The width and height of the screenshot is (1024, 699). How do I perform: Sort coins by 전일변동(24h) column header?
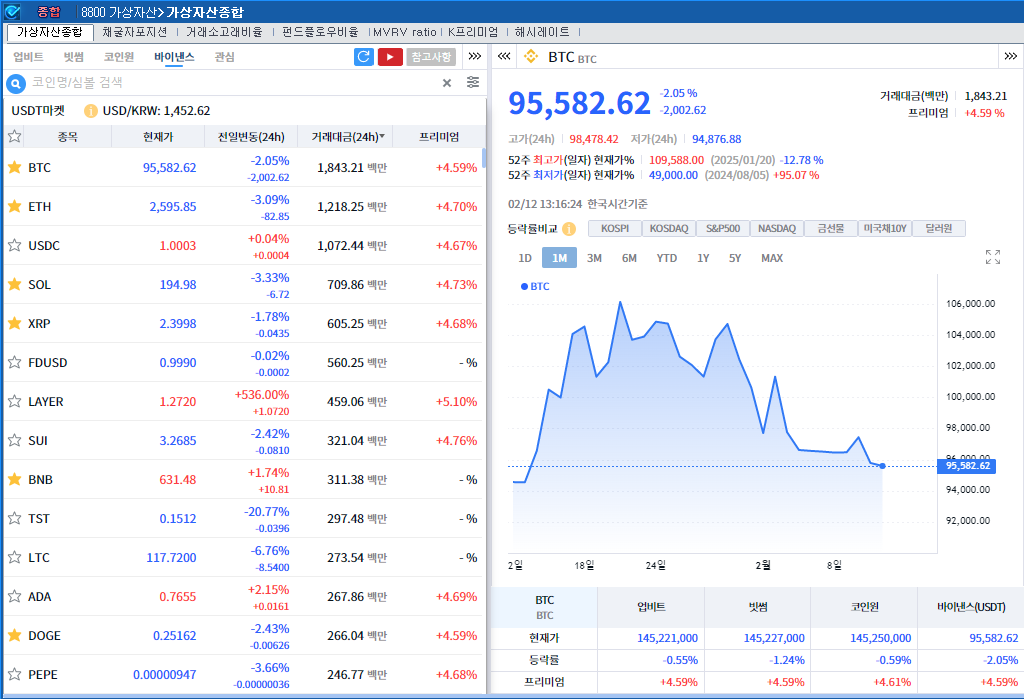click(x=250, y=135)
